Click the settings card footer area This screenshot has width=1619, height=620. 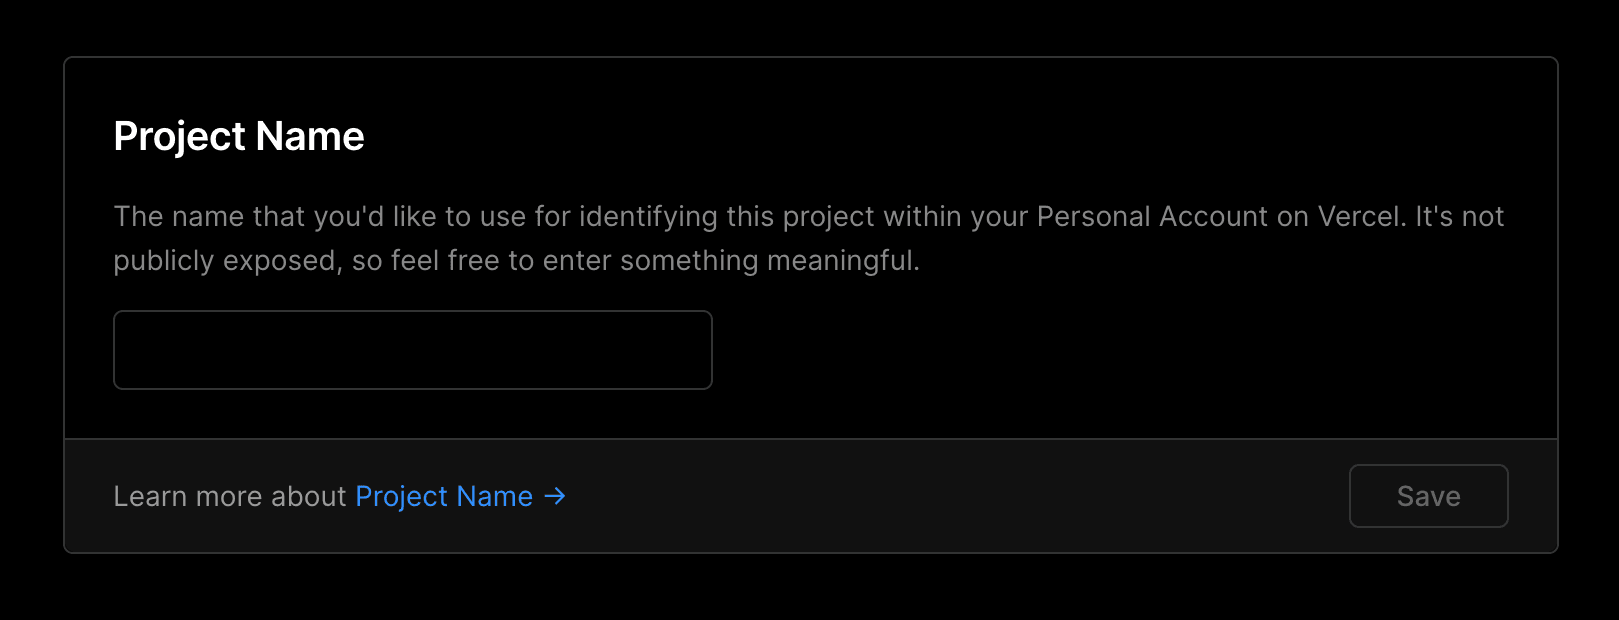click(x=900, y=496)
